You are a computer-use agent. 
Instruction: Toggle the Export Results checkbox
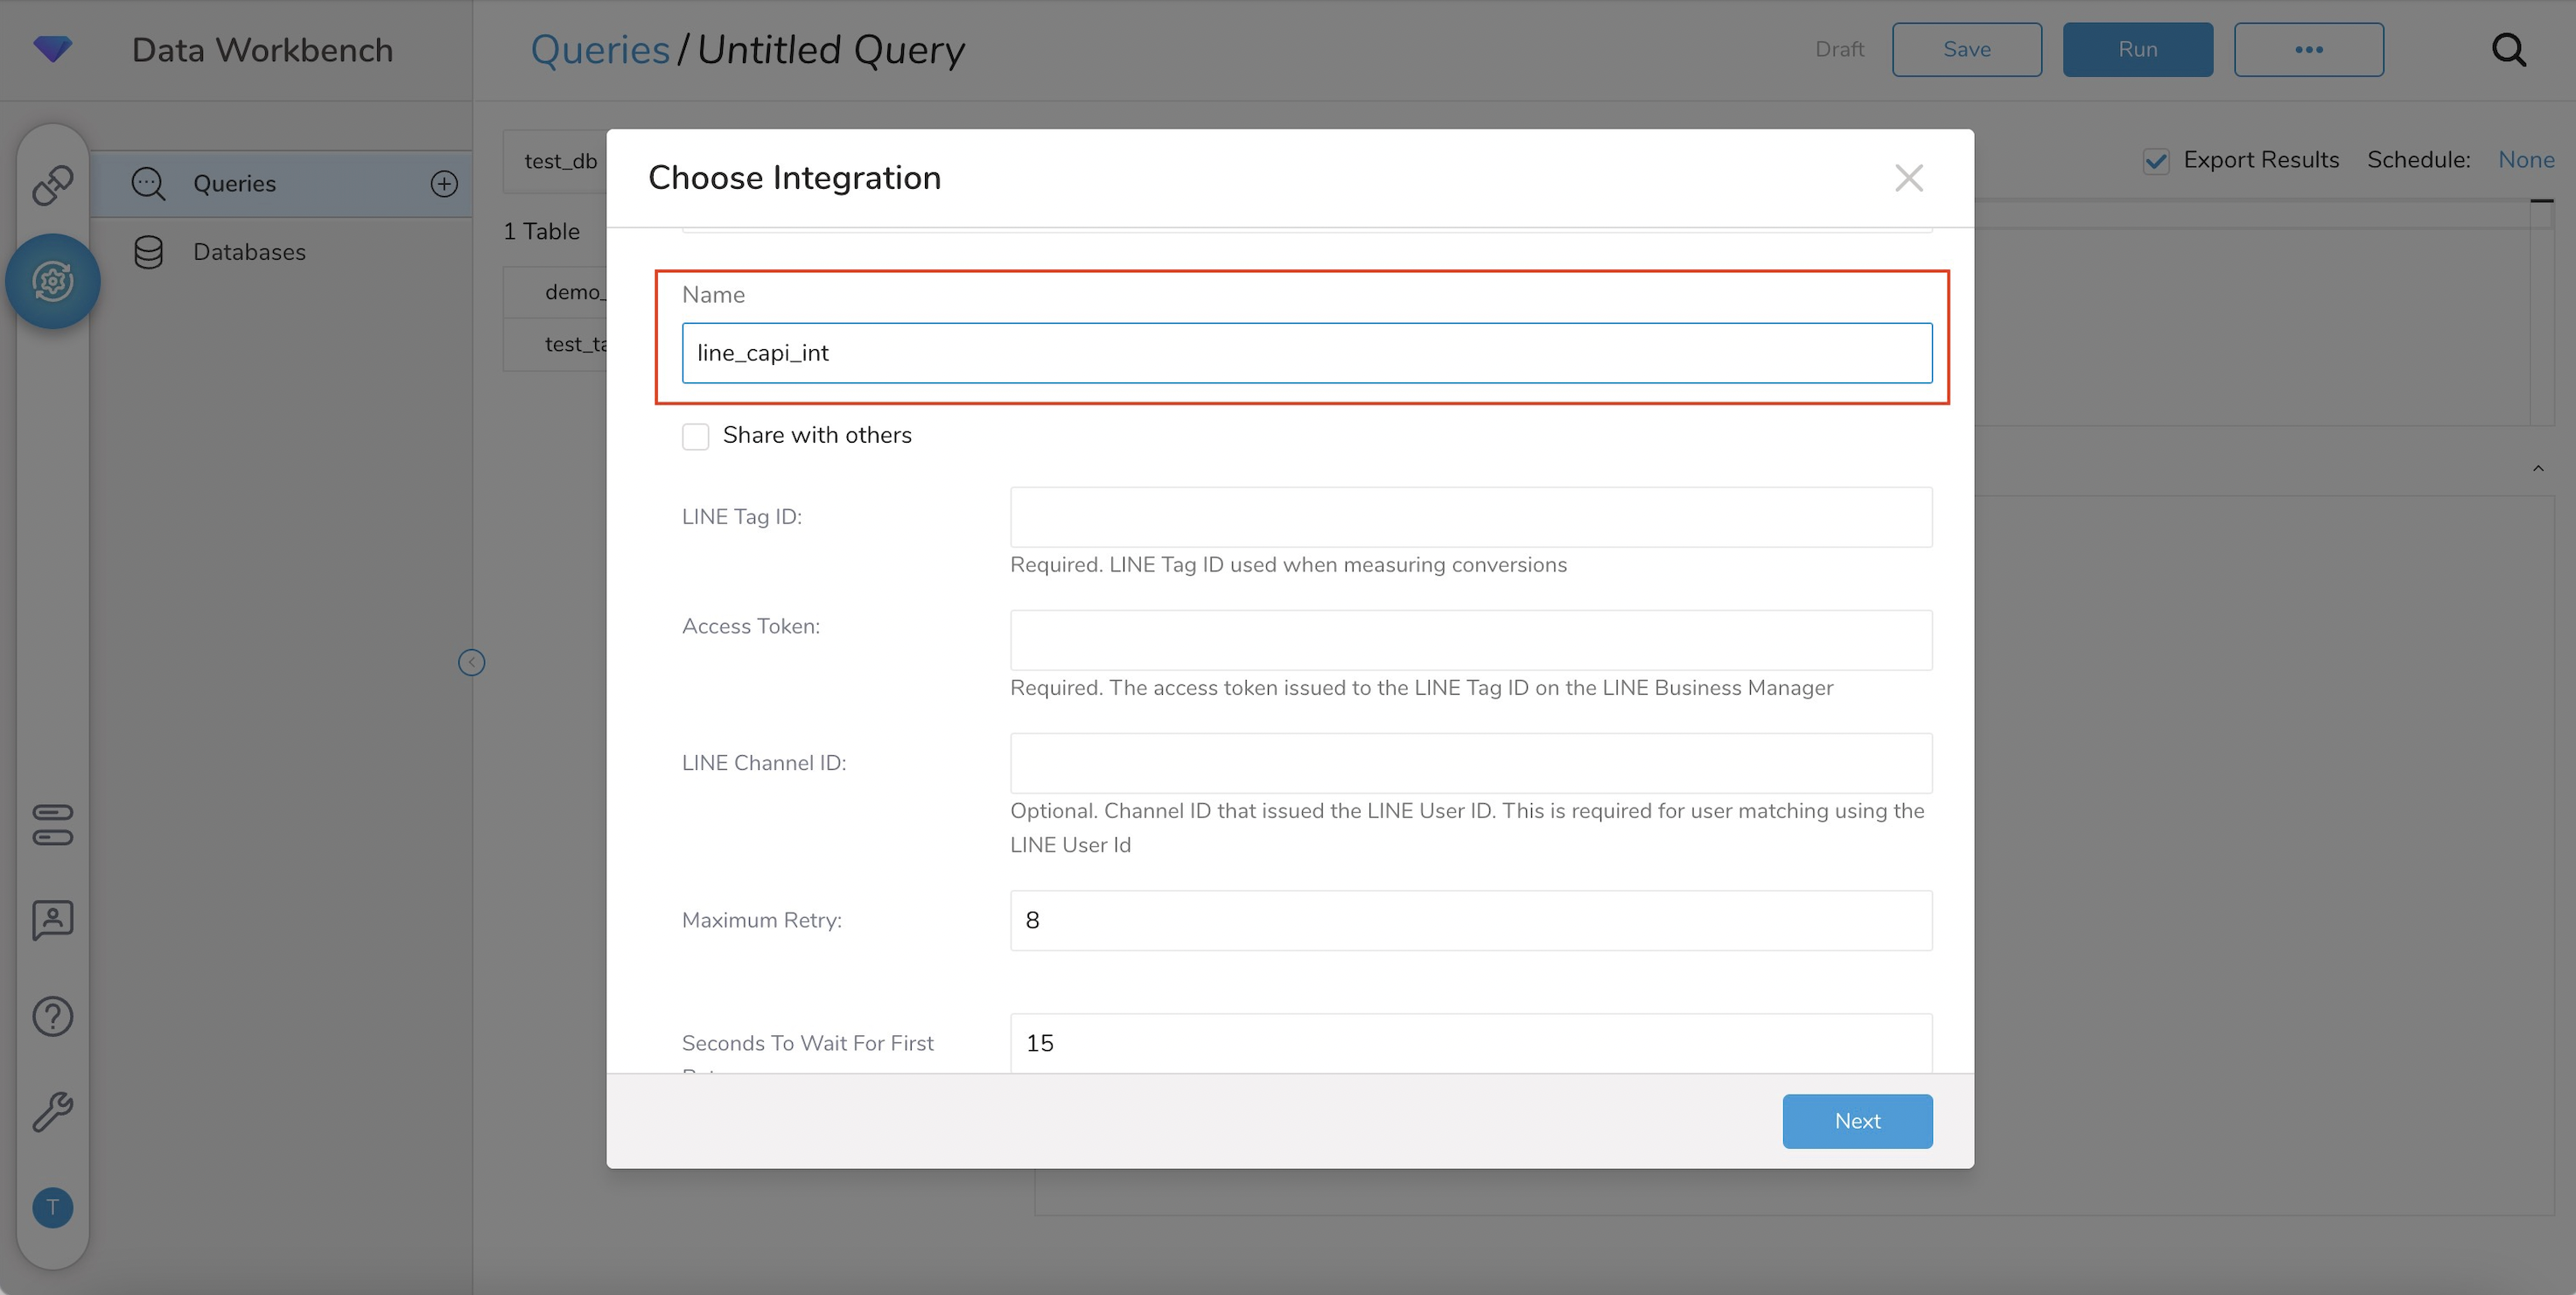point(2156,161)
